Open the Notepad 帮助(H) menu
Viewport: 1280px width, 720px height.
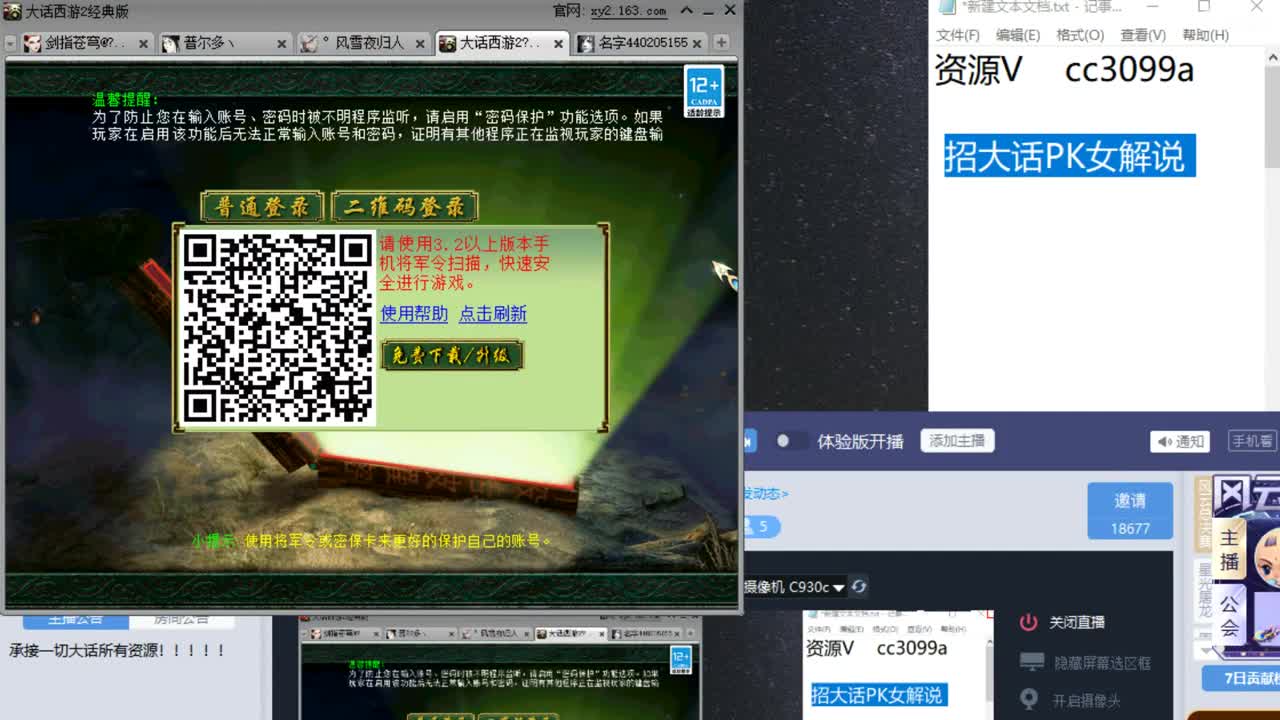click(1205, 35)
